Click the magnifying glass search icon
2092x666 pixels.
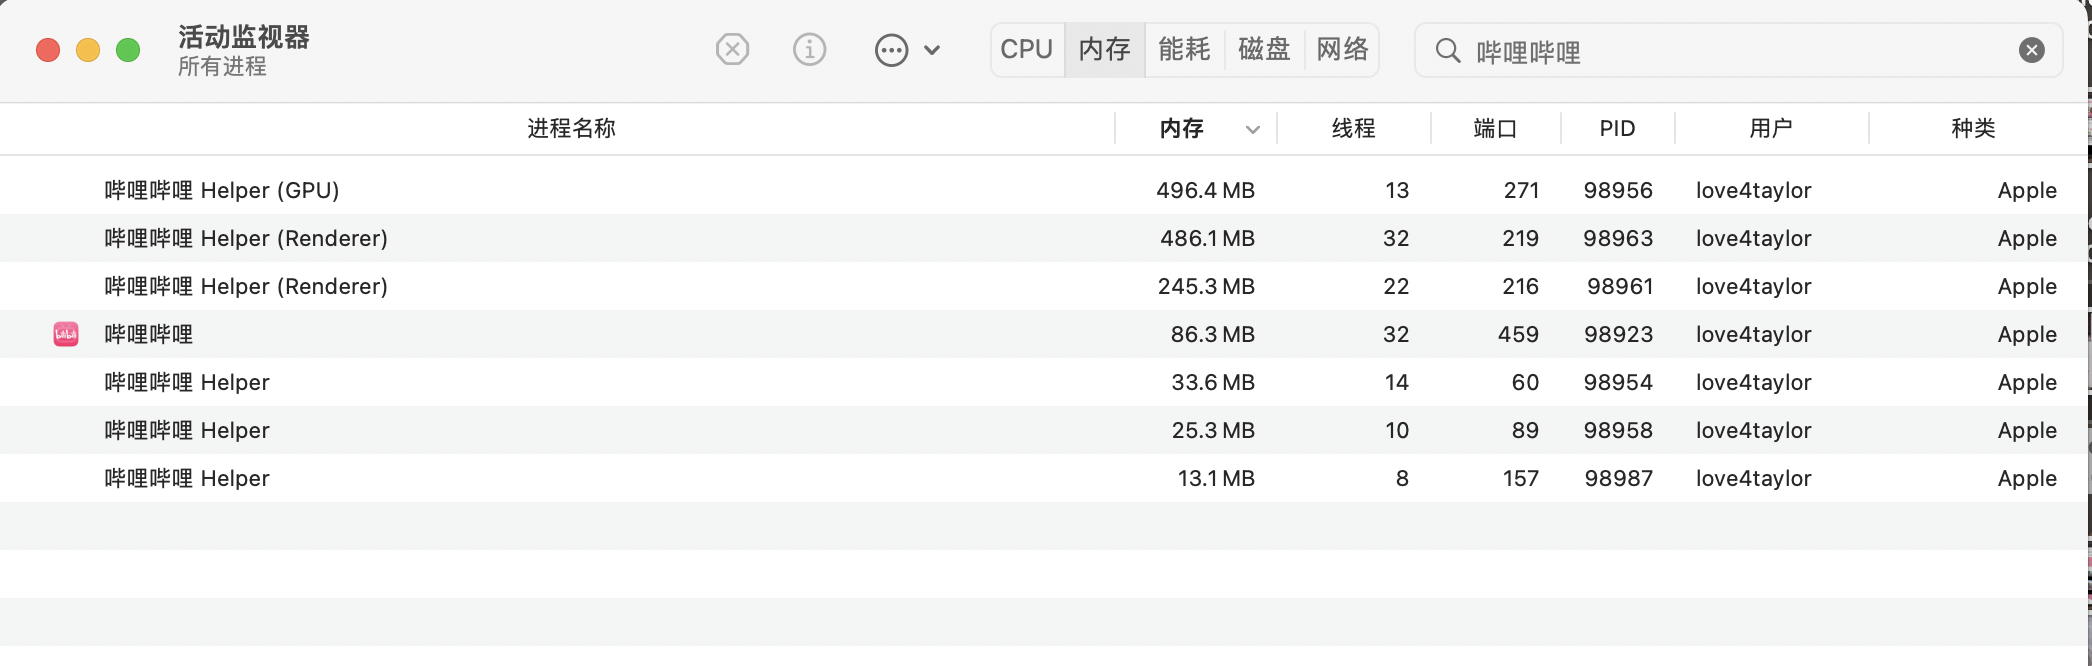click(1447, 50)
